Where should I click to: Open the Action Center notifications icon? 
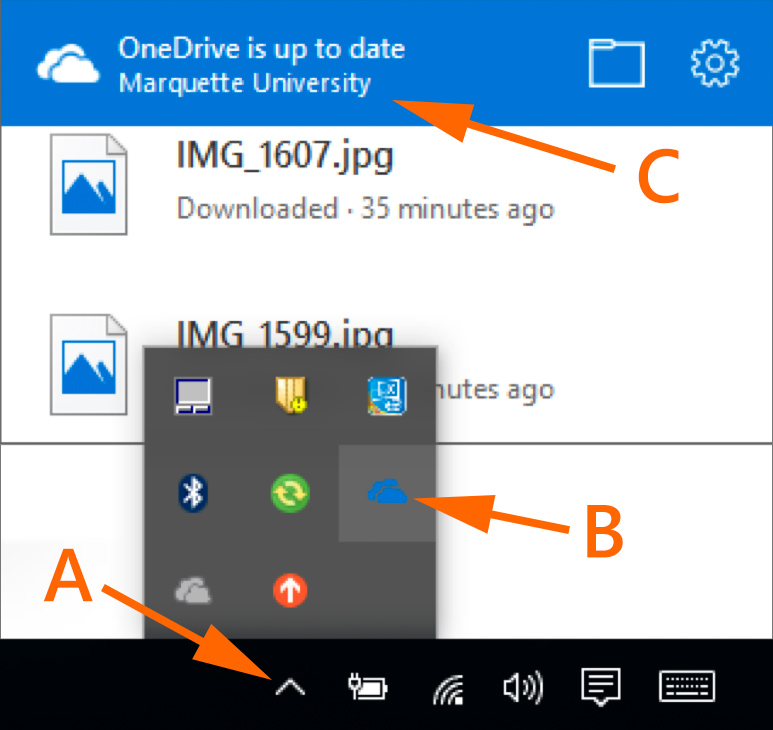(x=601, y=687)
